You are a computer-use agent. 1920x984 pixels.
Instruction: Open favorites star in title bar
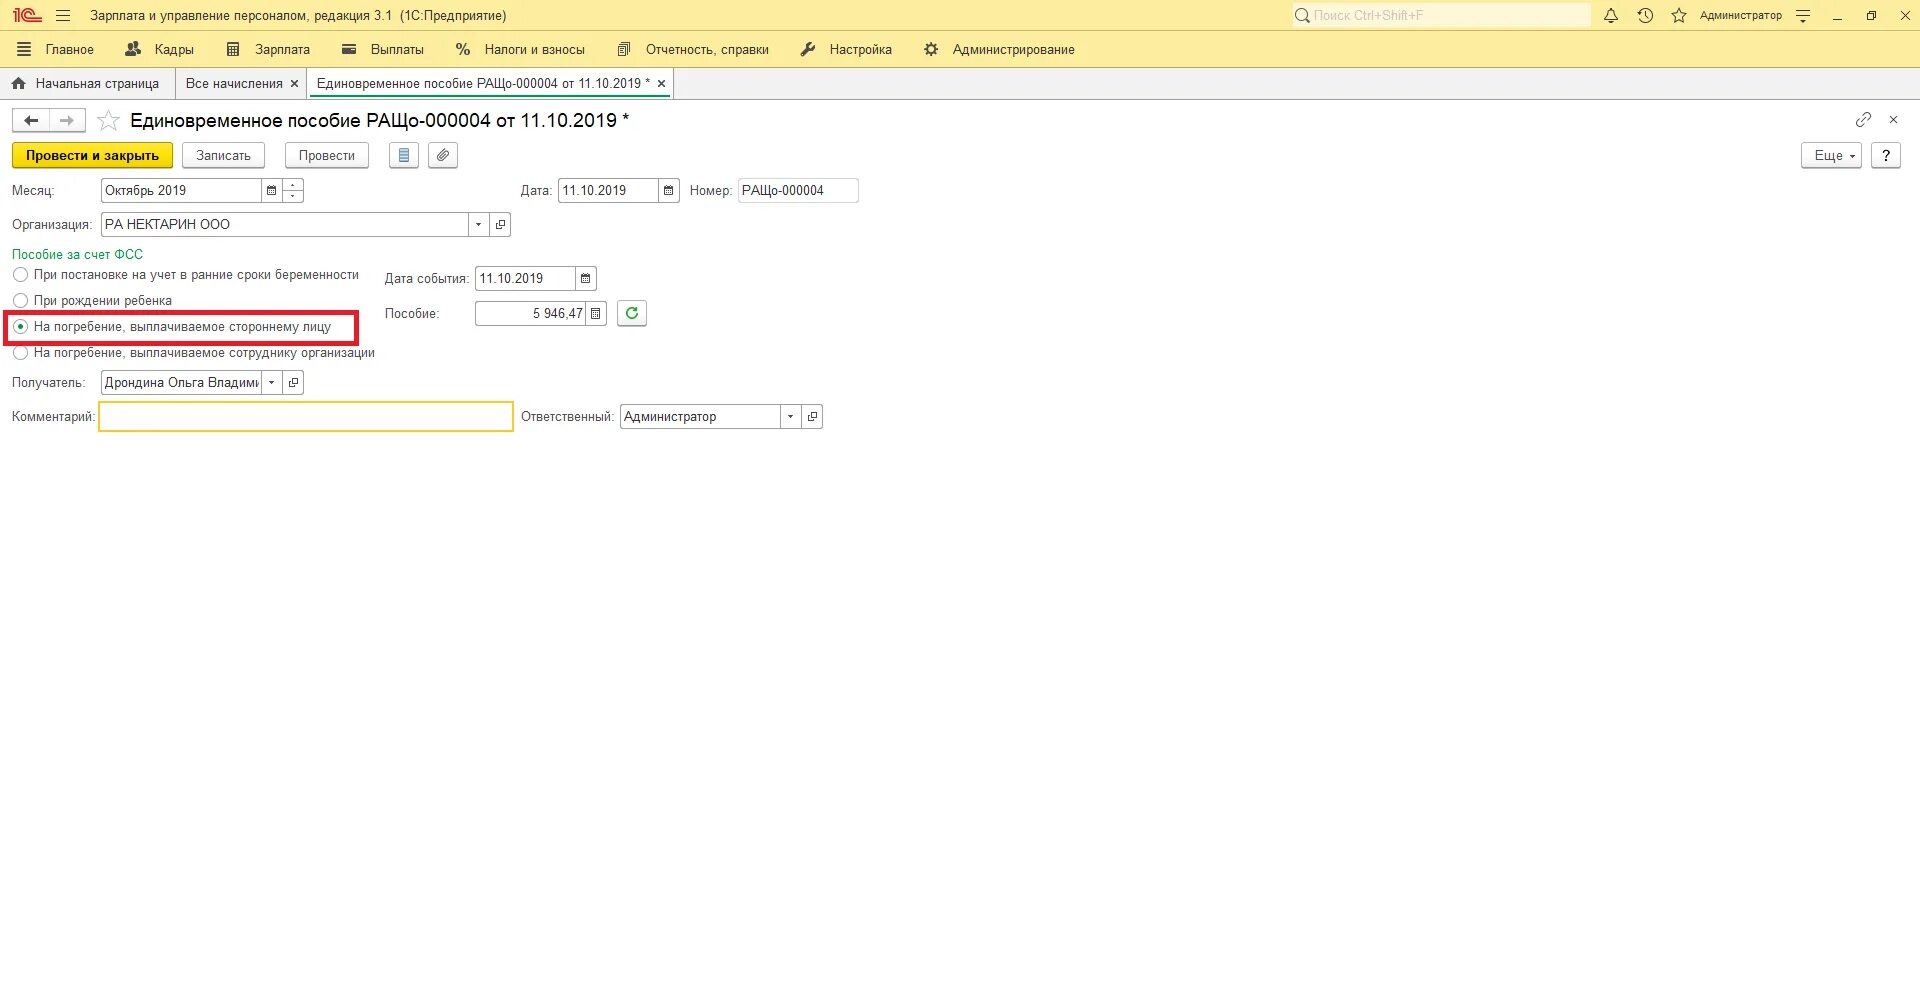(1679, 15)
